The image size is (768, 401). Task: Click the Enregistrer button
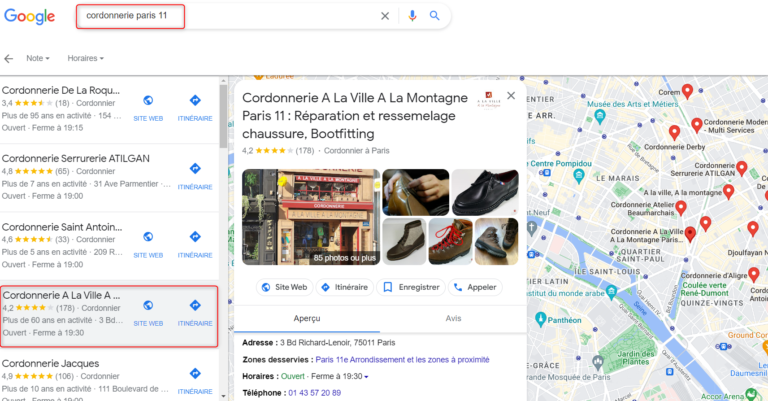(411, 287)
